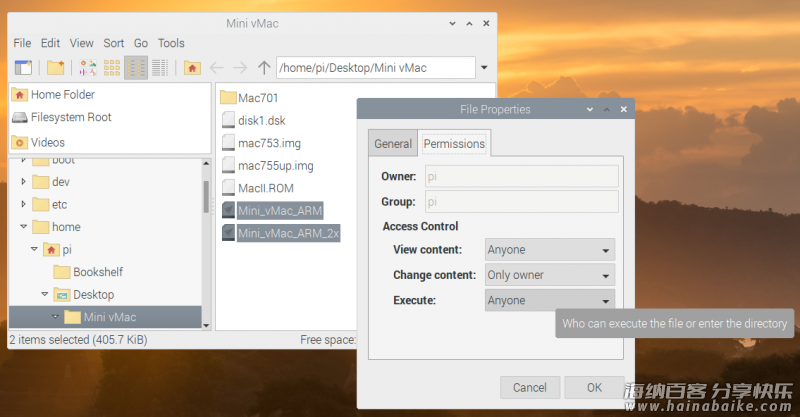
Task: Select the compact list view icon
Action: click(136, 68)
